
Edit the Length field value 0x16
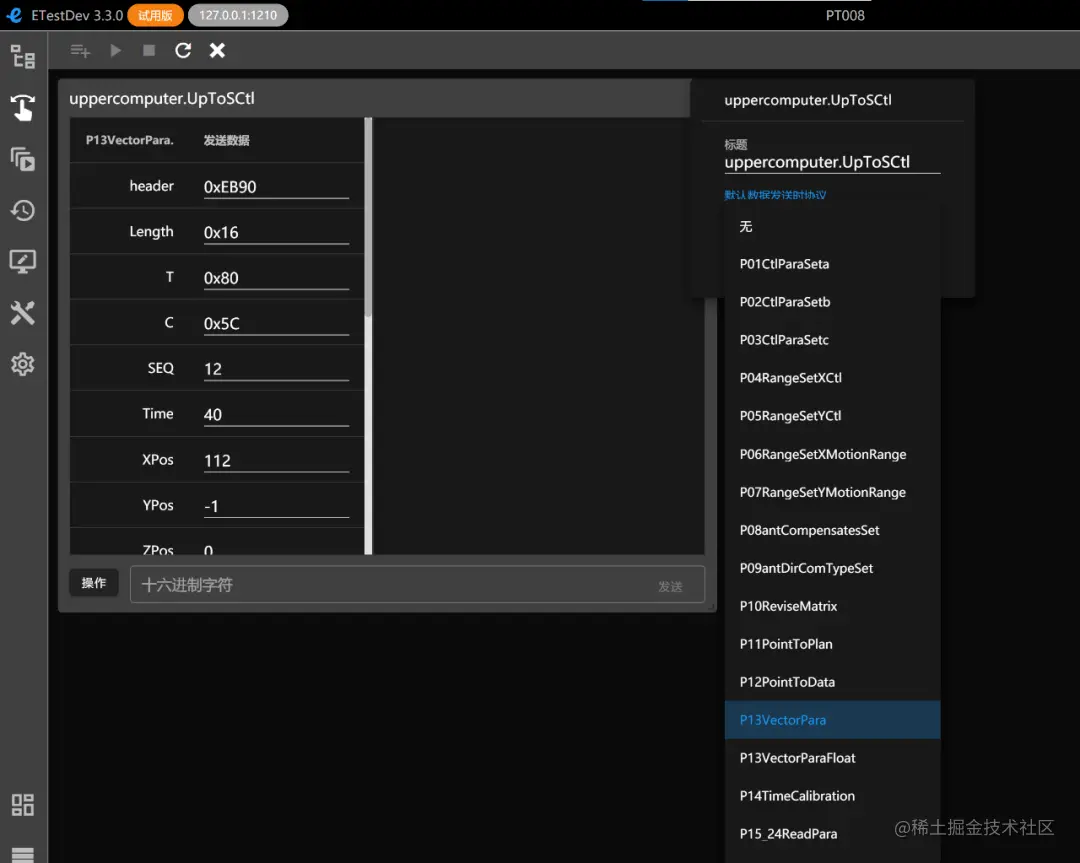276,233
